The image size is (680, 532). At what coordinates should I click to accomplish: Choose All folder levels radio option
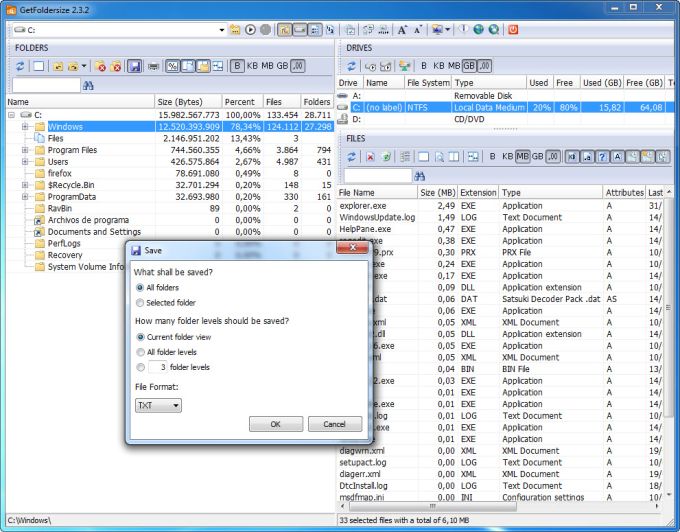pyautogui.click(x=140, y=352)
